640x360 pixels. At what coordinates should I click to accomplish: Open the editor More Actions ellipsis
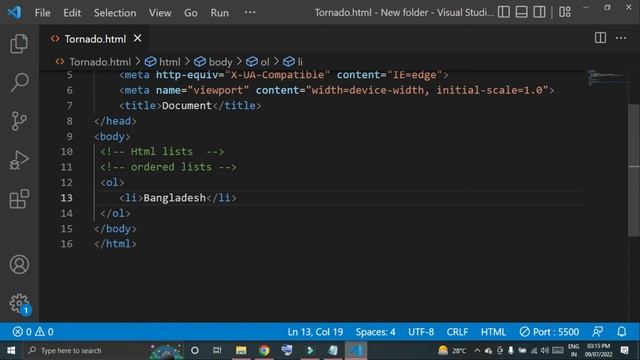coord(621,38)
